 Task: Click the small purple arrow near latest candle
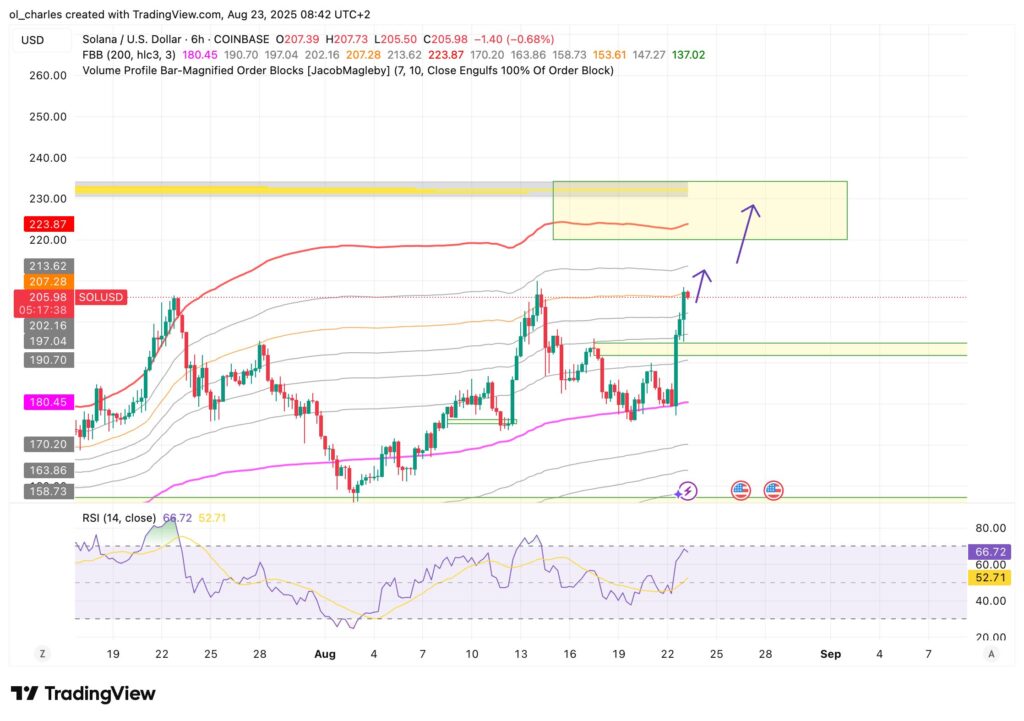tap(701, 284)
